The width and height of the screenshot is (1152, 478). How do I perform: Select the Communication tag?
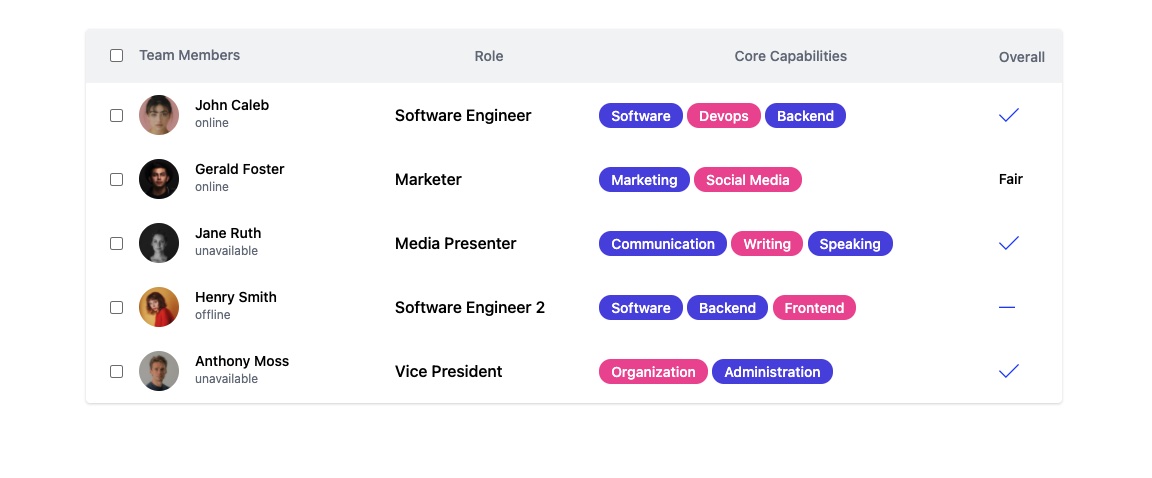pyautogui.click(x=663, y=244)
